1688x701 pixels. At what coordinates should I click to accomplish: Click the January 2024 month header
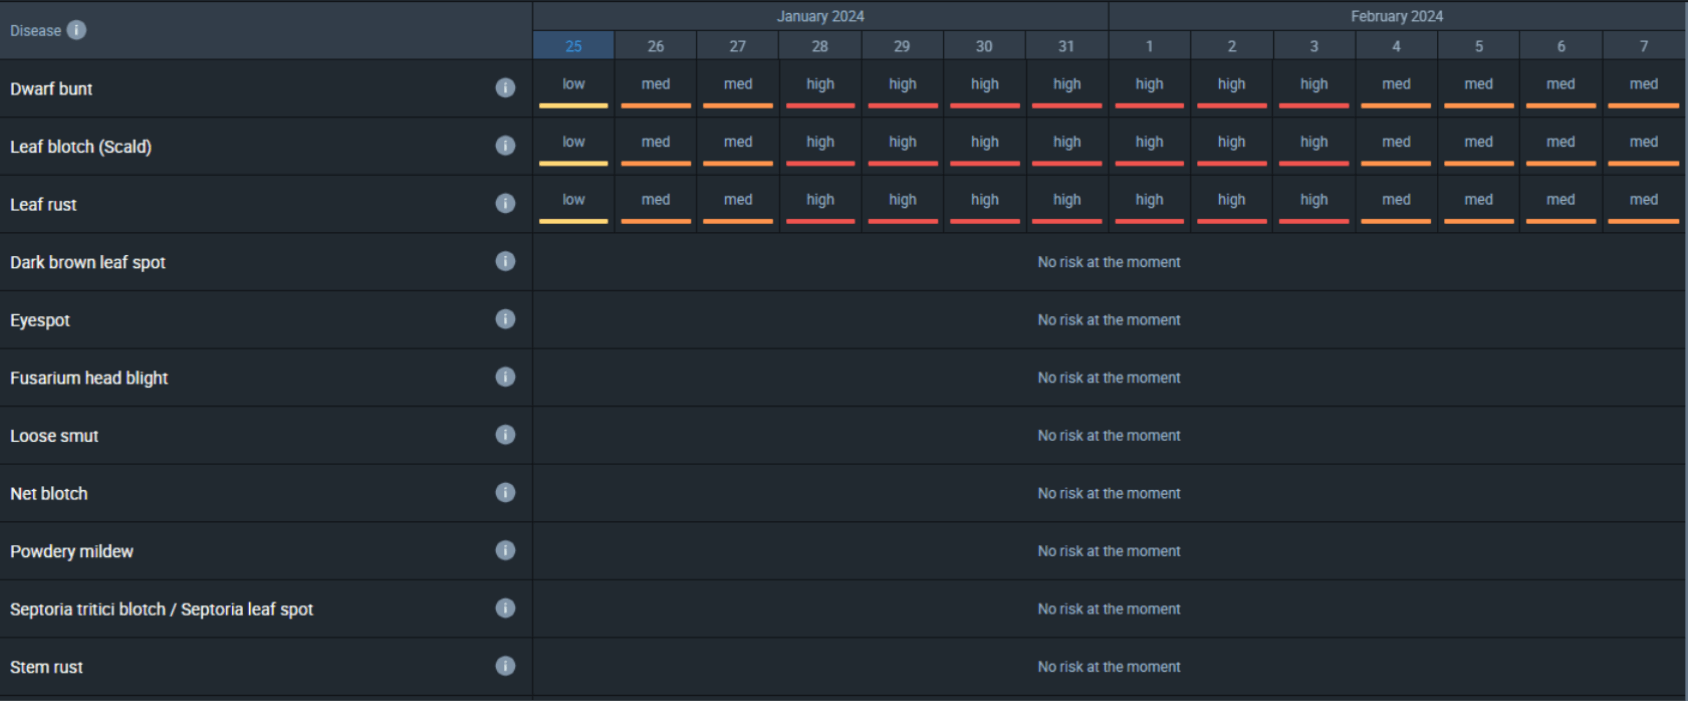click(x=820, y=16)
